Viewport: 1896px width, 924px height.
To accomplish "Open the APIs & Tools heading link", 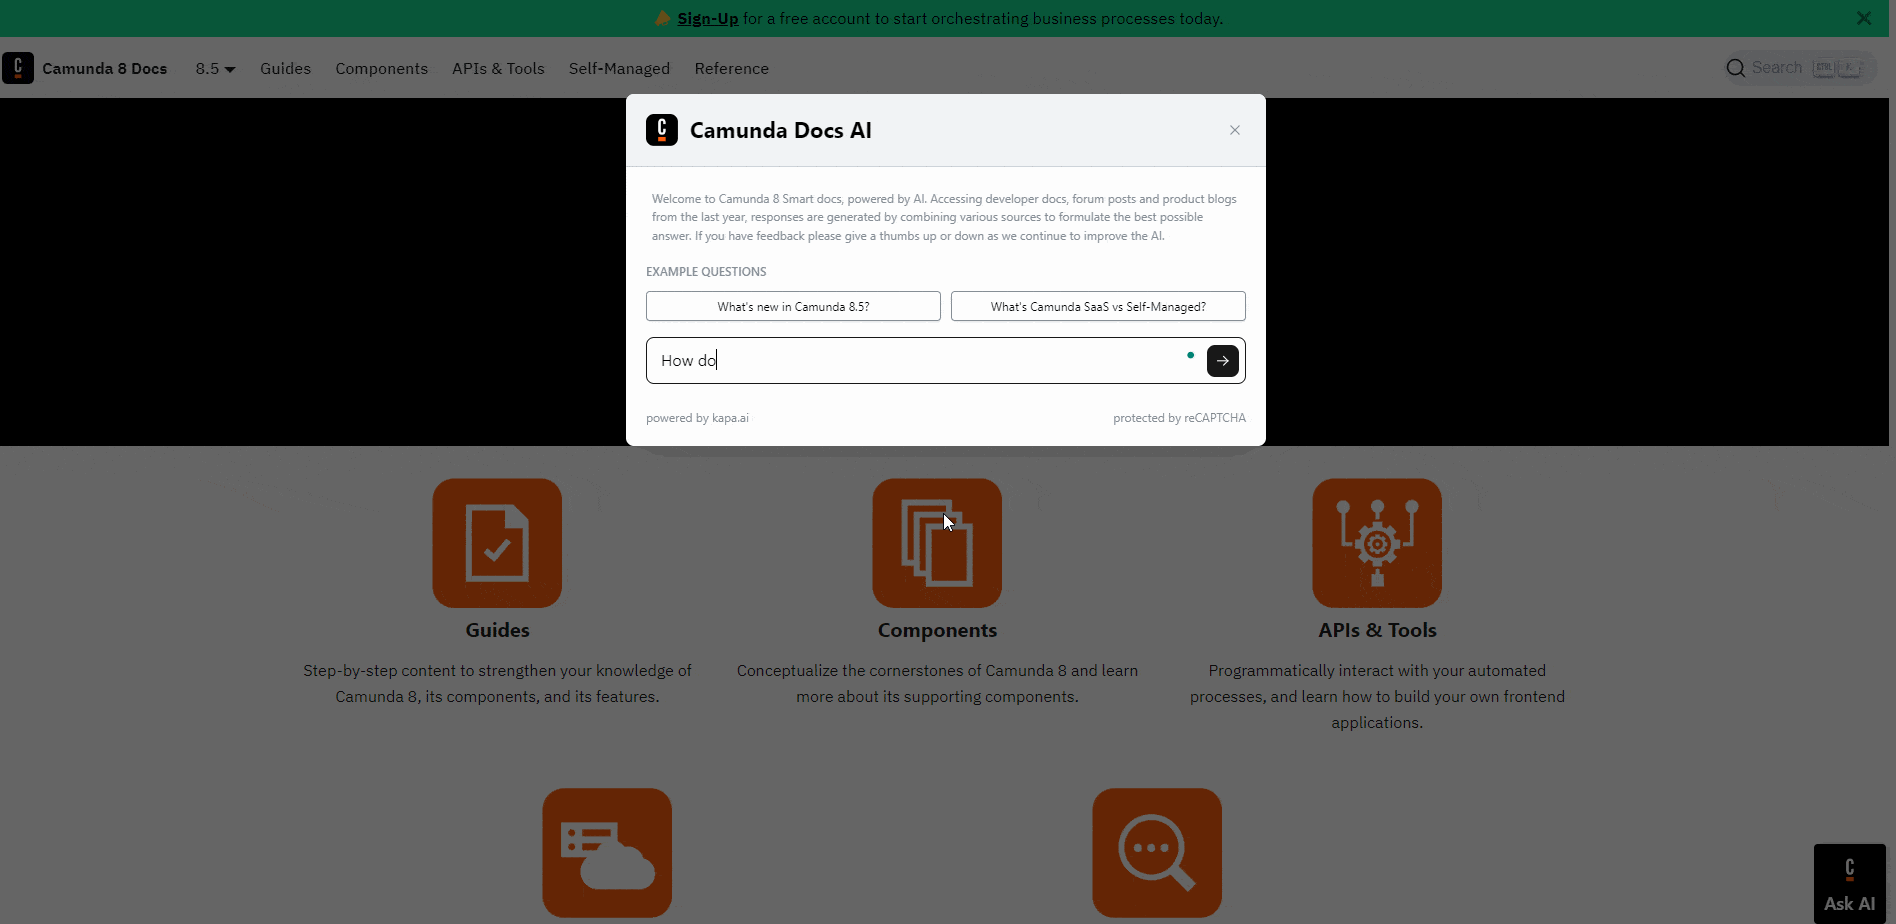I will (1377, 630).
